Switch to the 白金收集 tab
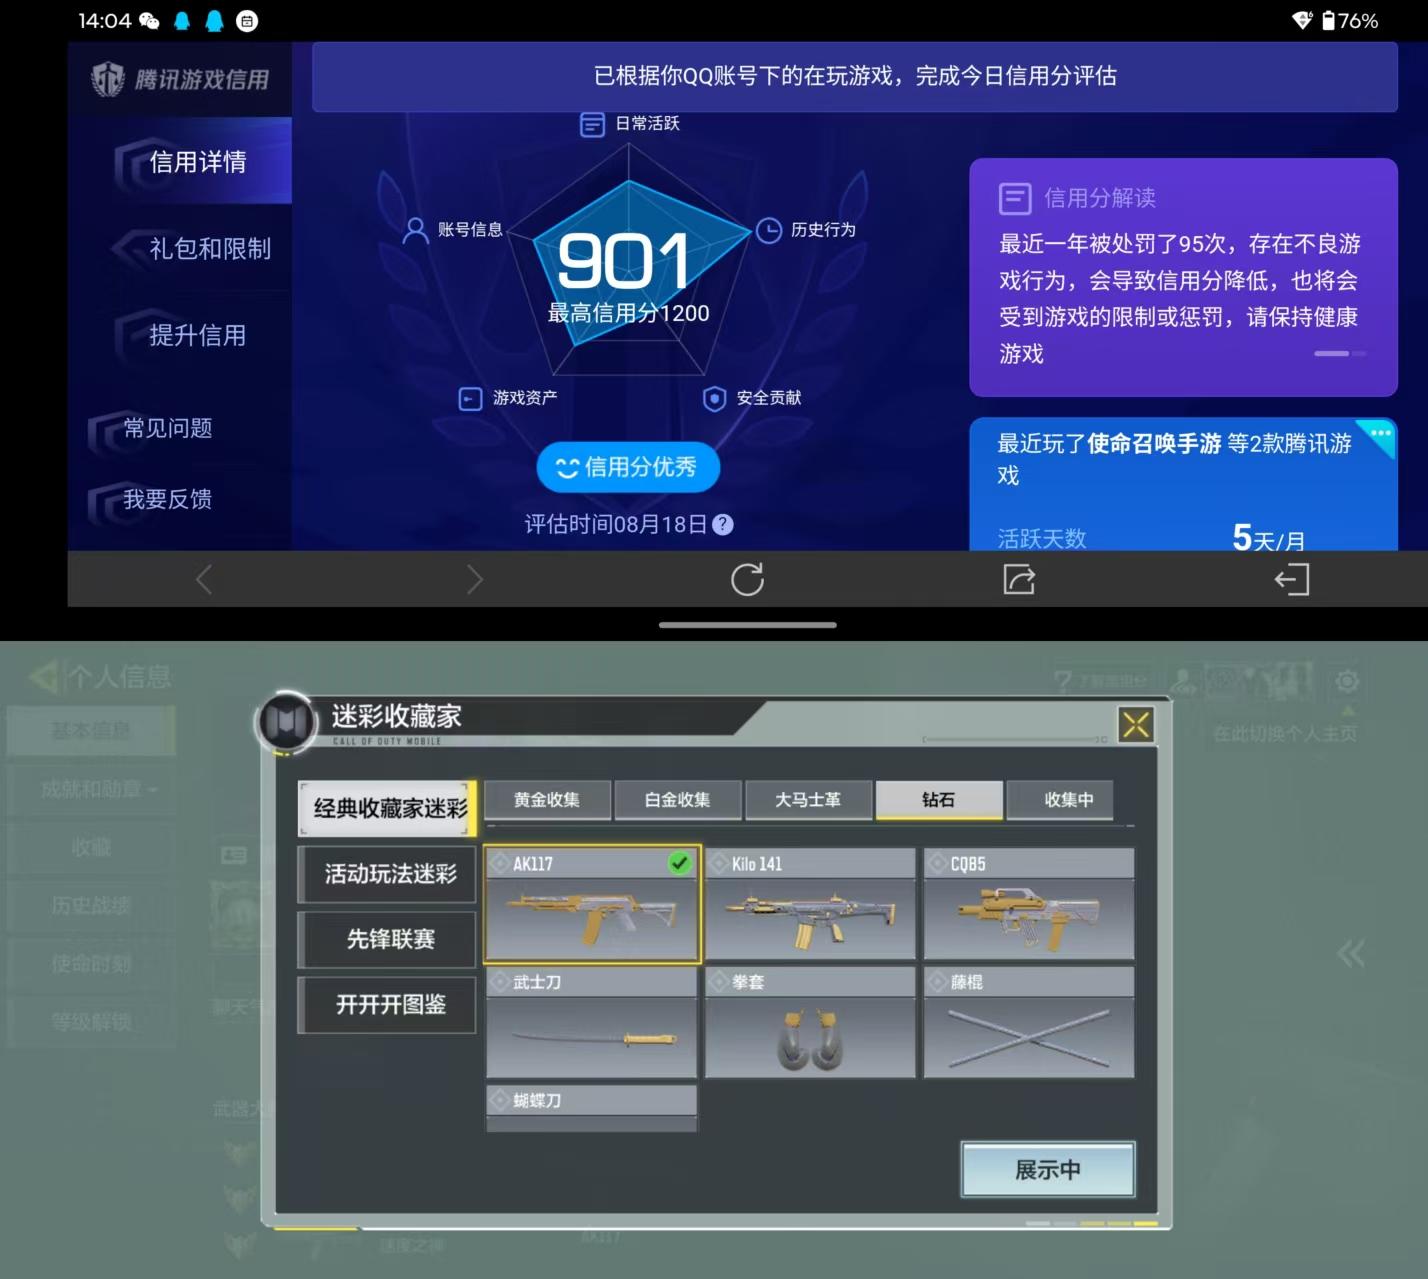 tap(678, 800)
